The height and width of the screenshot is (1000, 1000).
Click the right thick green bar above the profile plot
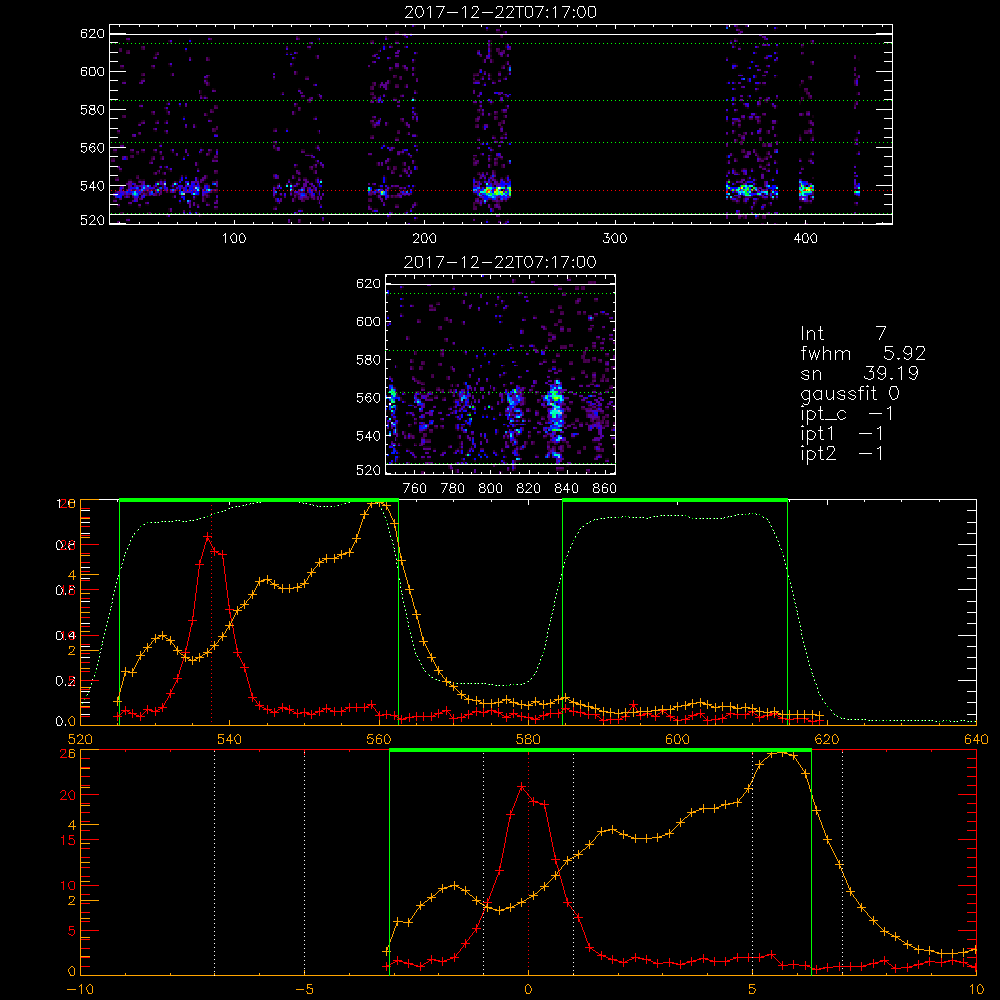point(675,501)
